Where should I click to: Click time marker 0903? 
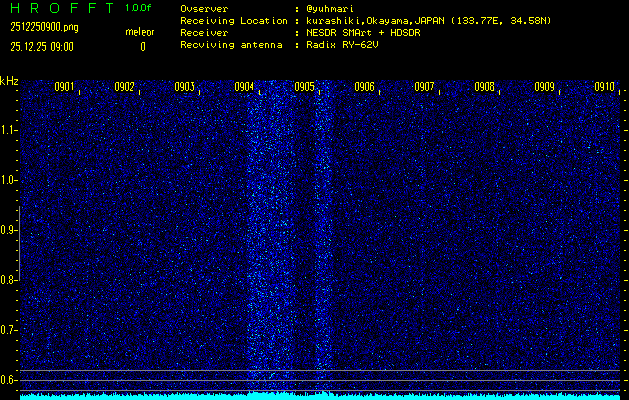[185, 87]
